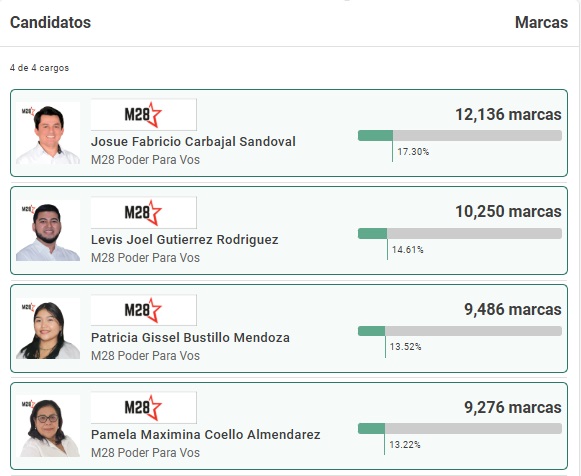Select candidate name Patricia Gissel Bustillo Mendoza
Screen dimensions: 581x476
(190, 337)
